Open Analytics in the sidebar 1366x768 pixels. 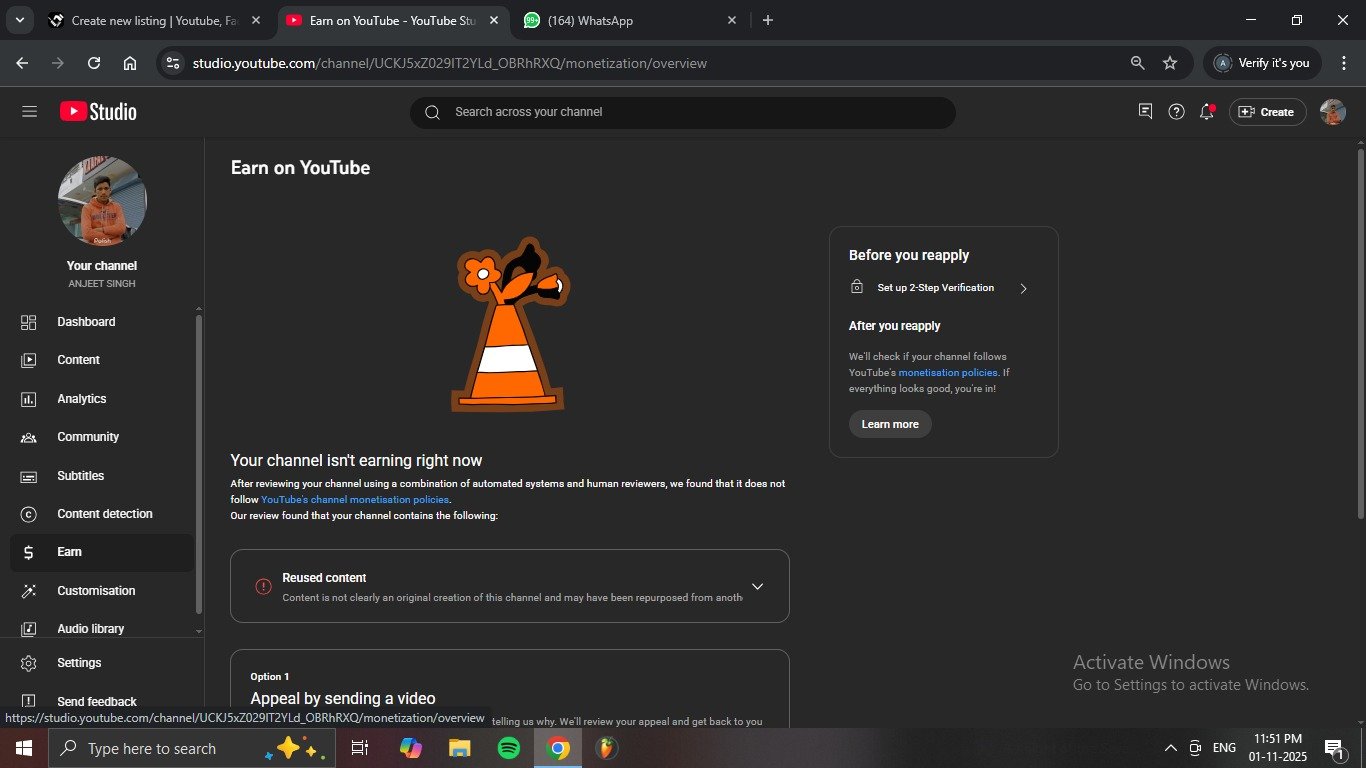tap(81, 399)
